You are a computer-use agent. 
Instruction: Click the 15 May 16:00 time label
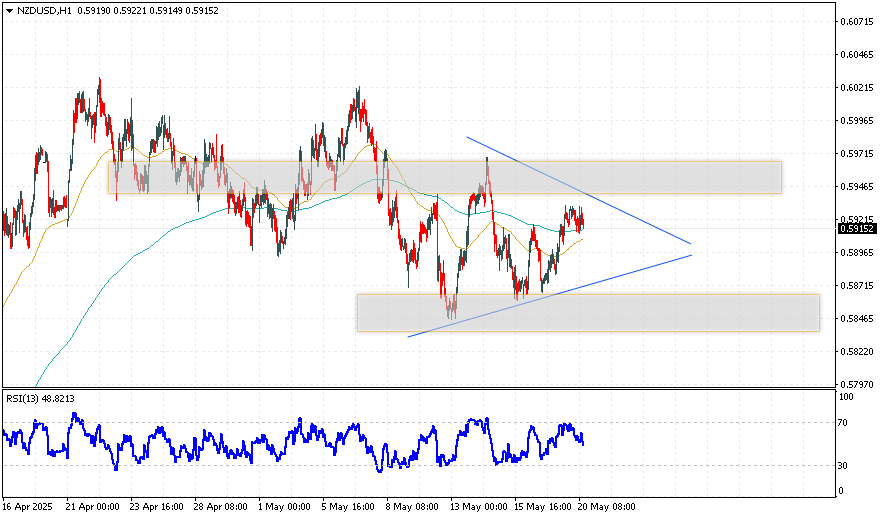(x=541, y=507)
